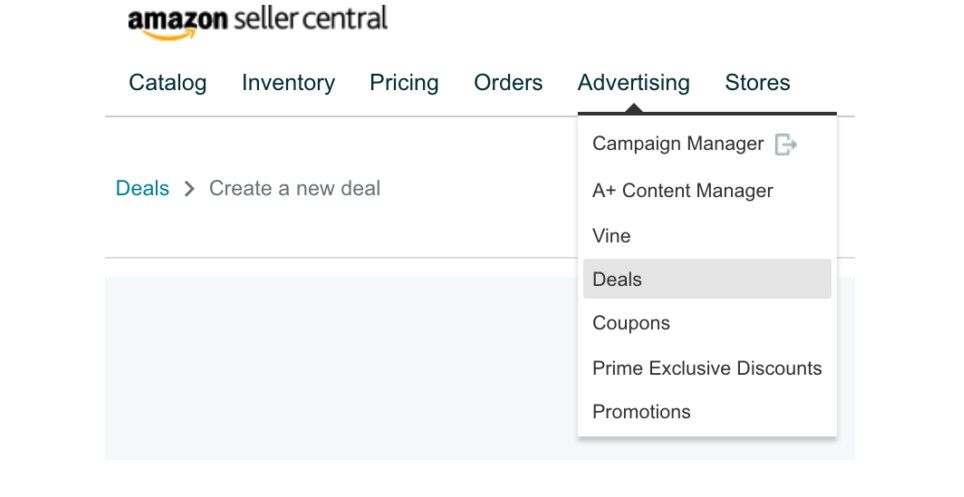Viewport: 964px width, 497px height.
Task: Follow the Deals breadcrumb link
Action: pos(142,188)
